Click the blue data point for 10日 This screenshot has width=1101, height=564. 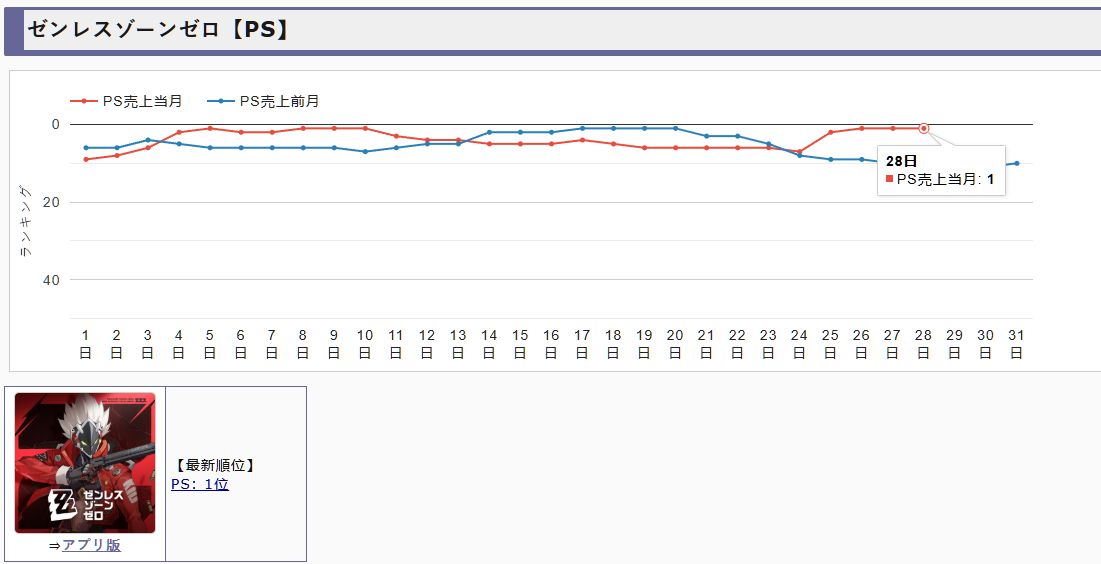coord(364,152)
